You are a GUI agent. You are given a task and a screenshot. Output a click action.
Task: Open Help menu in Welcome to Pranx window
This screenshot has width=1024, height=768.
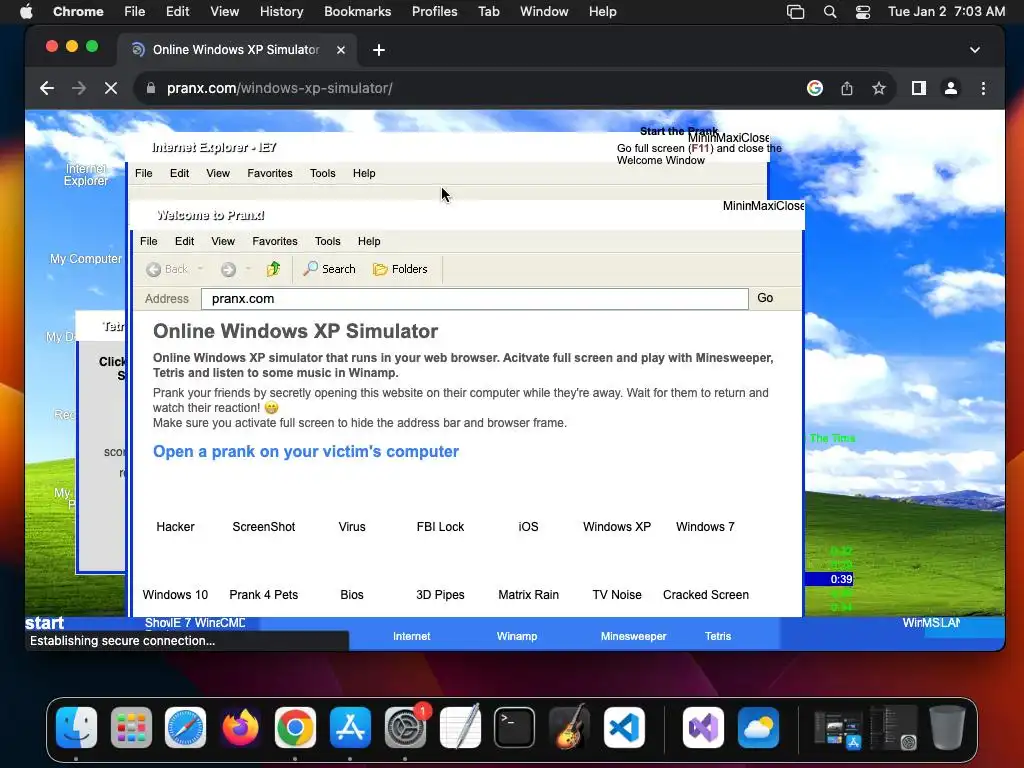tap(369, 242)
